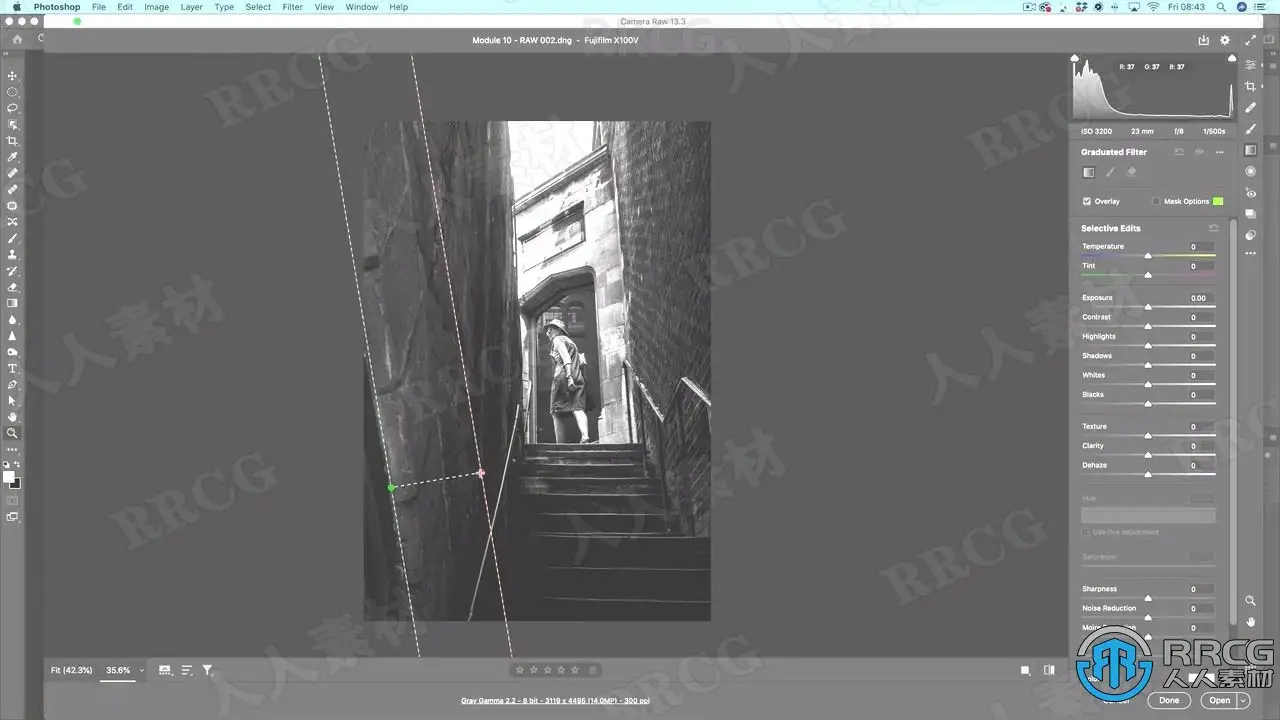The height and width of the screenshot is (720, 1280).
Task: Click the Exposure value field
Action: [1198, 298]
